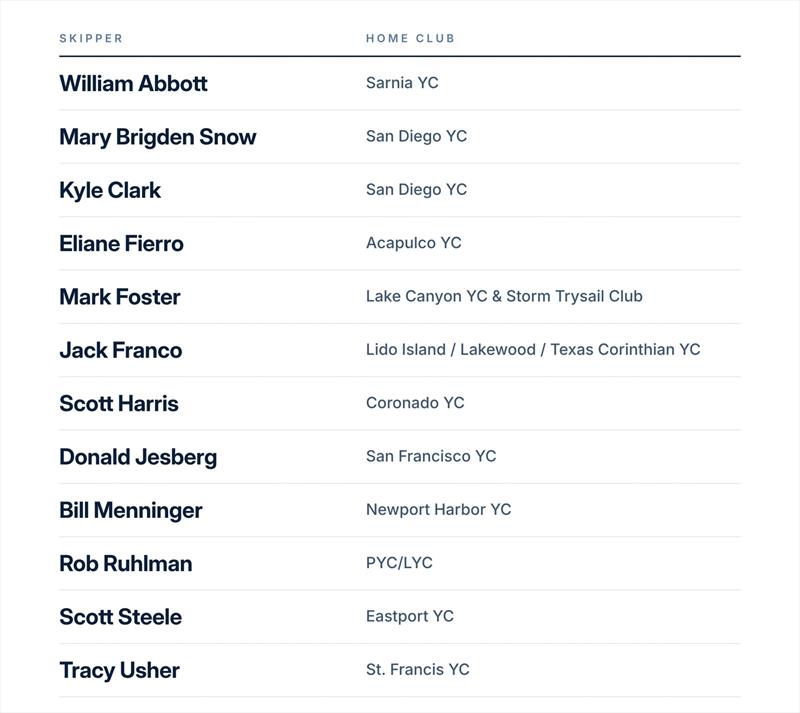Open Mary Brigden Snow's entry

pyautogui.click(x=158, y=137)
